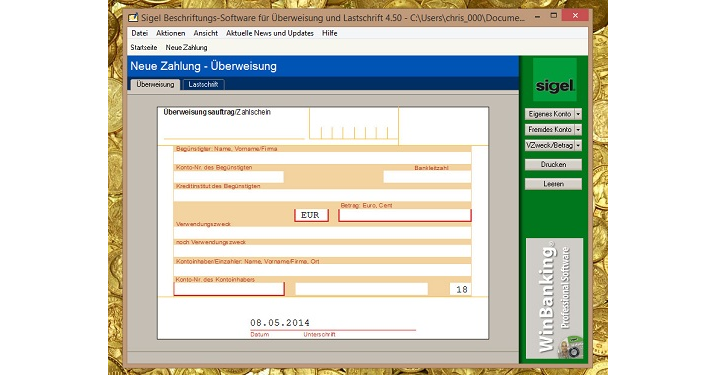The height and width of the screenshot is (375, 716).
Task: Open the Ansicht menu
Action: (205, 33)
